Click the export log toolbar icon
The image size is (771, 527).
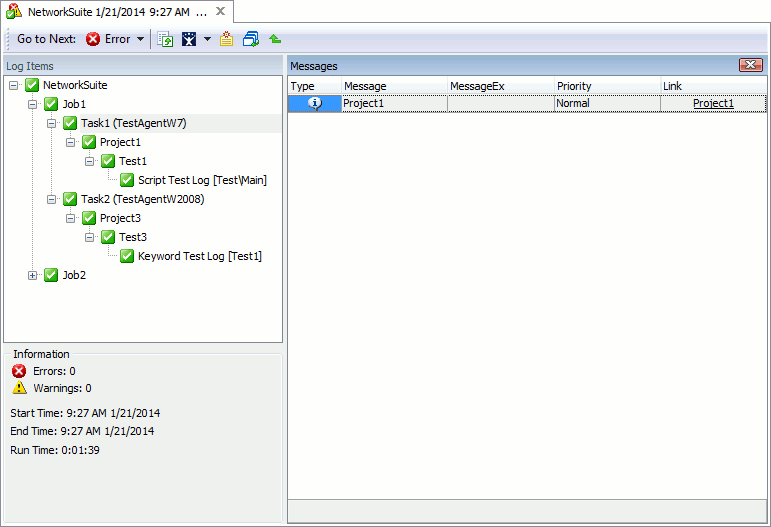pyautogui.click(x=165, y=39)
